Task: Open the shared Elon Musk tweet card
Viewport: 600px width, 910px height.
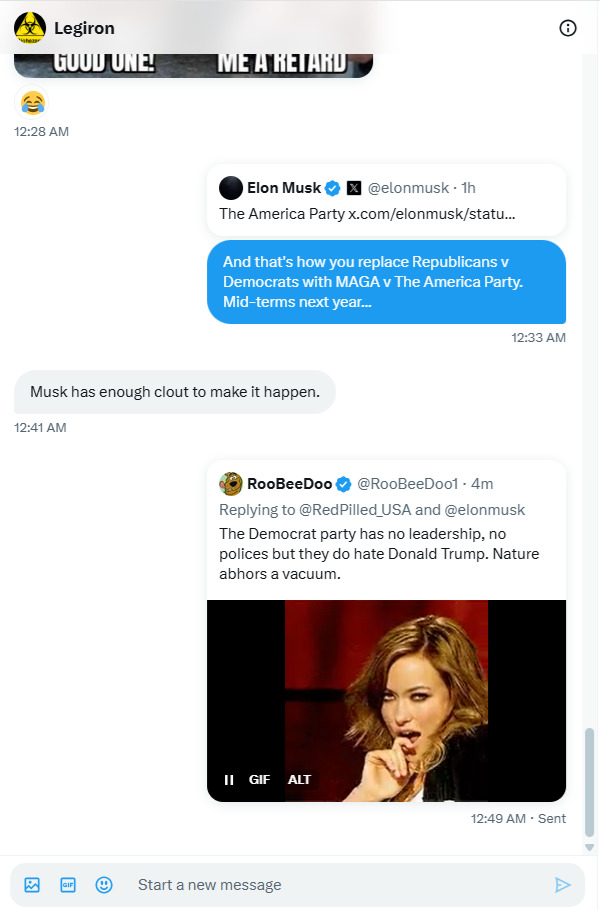Action: (x=386, y=200)
